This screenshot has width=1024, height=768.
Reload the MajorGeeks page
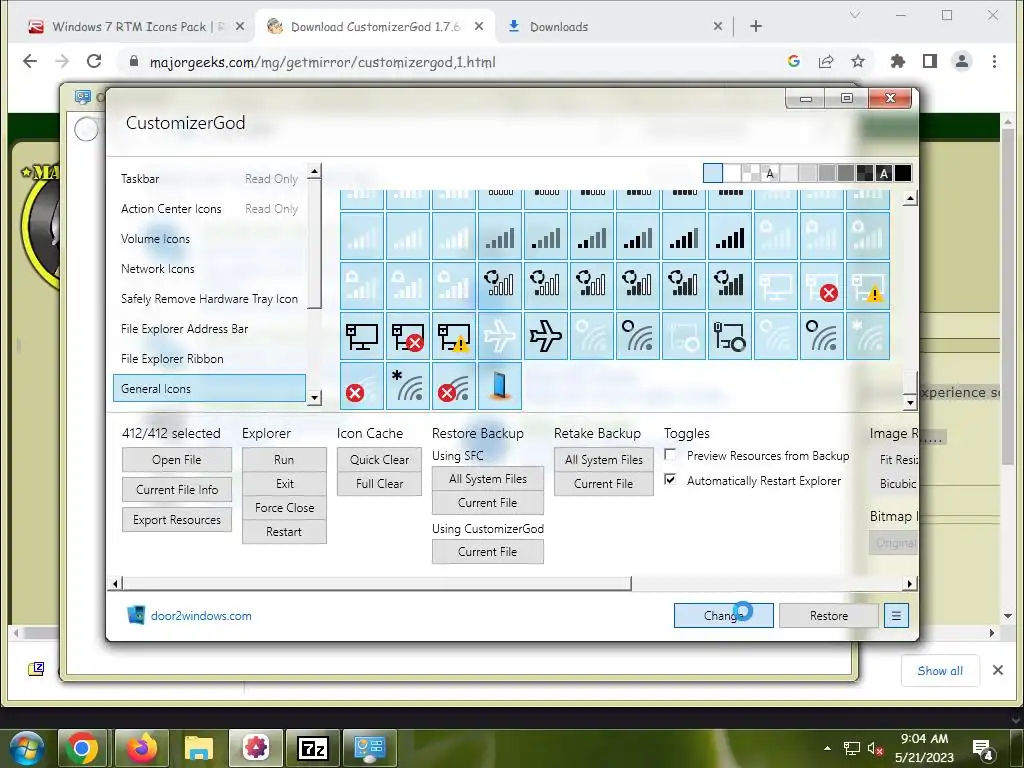(x=94, y=61)
